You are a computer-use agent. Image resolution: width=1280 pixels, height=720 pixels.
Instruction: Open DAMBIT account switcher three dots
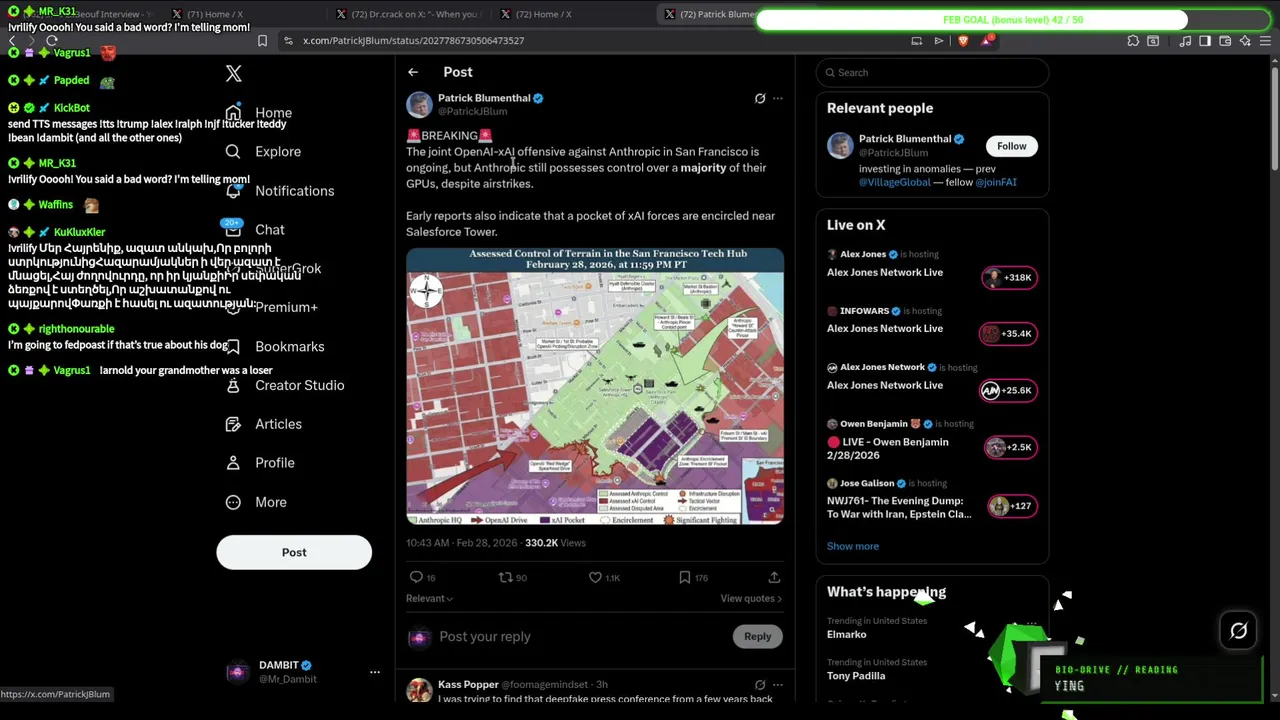pos(375,672)
